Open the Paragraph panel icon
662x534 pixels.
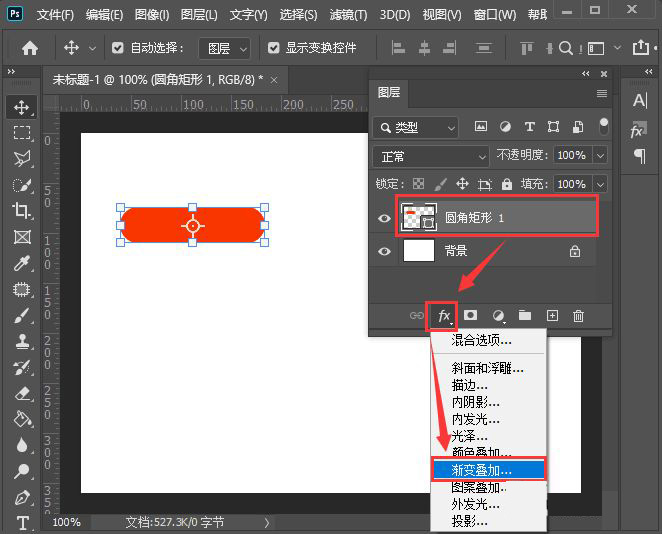640,156
